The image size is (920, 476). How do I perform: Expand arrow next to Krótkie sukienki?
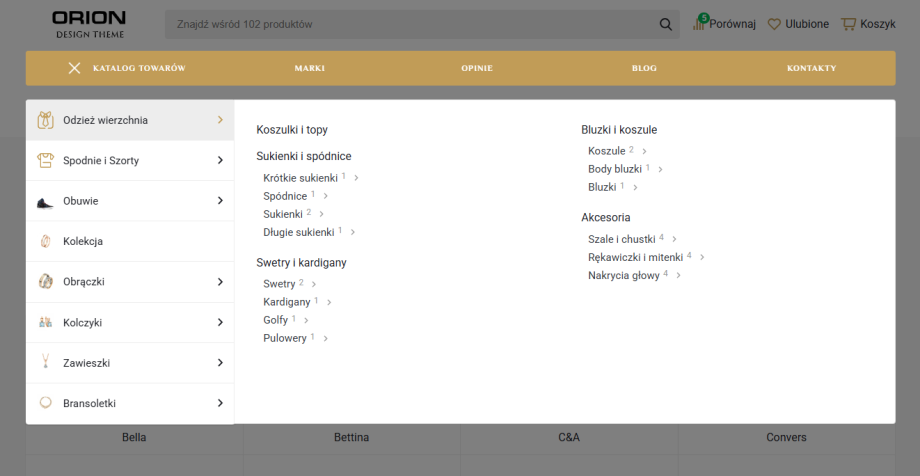point(356,178)
